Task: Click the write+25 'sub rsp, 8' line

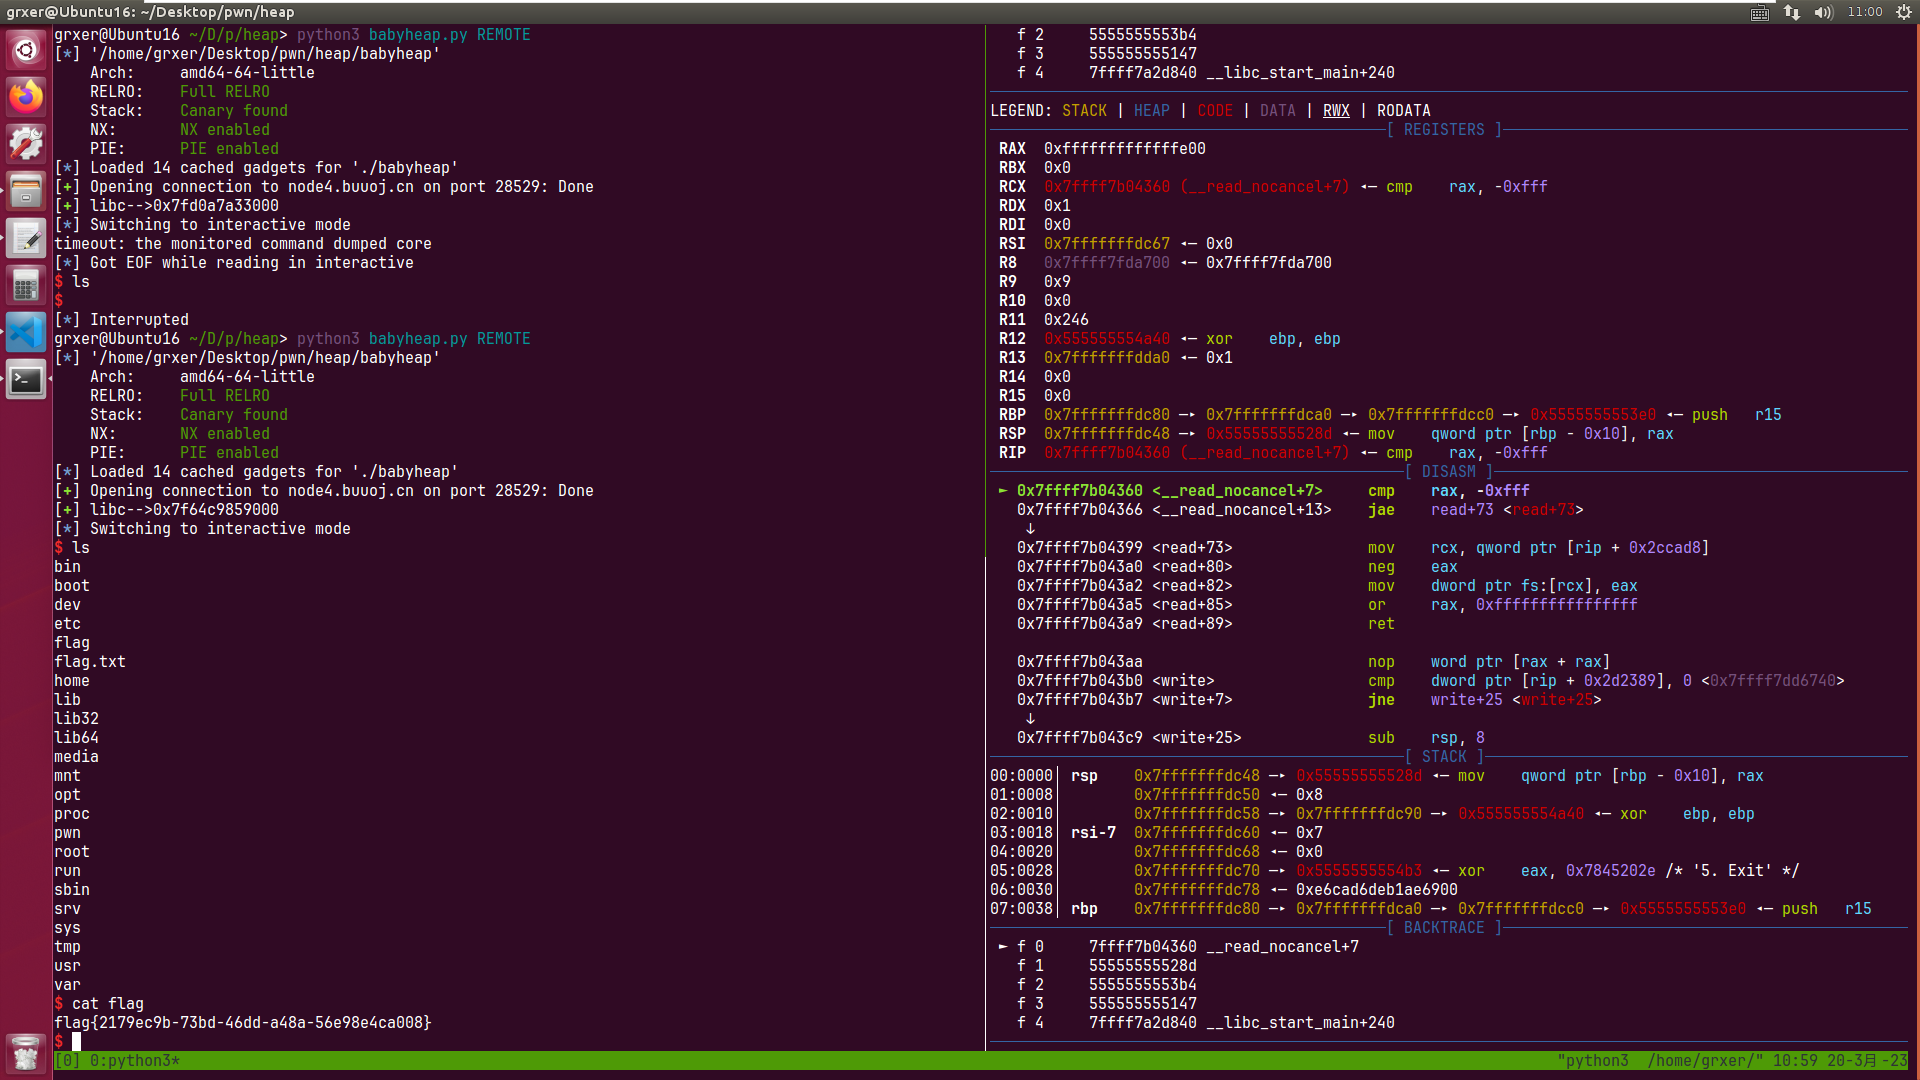Action: [x=1251, y=737]
